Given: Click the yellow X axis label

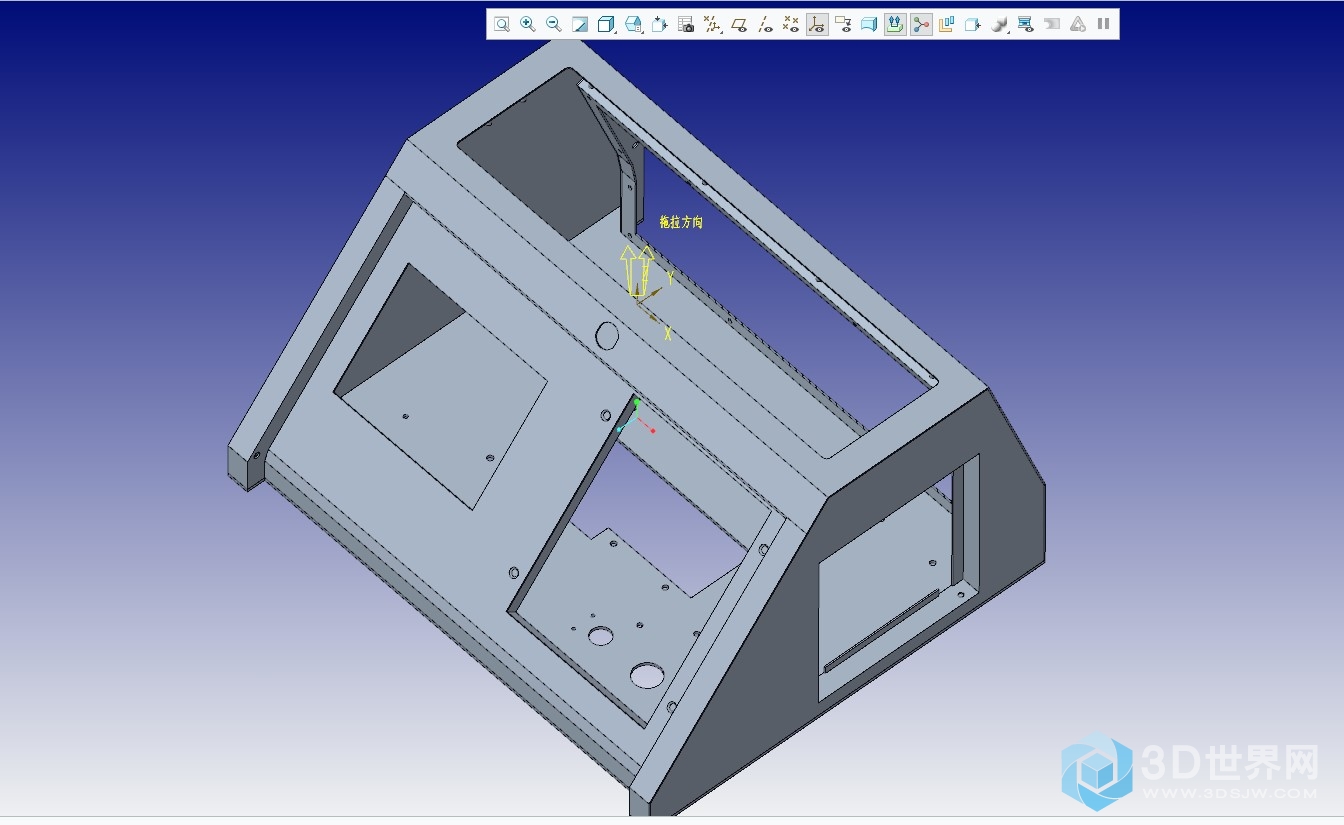Looking at the screenshot, I should (667, 334).
